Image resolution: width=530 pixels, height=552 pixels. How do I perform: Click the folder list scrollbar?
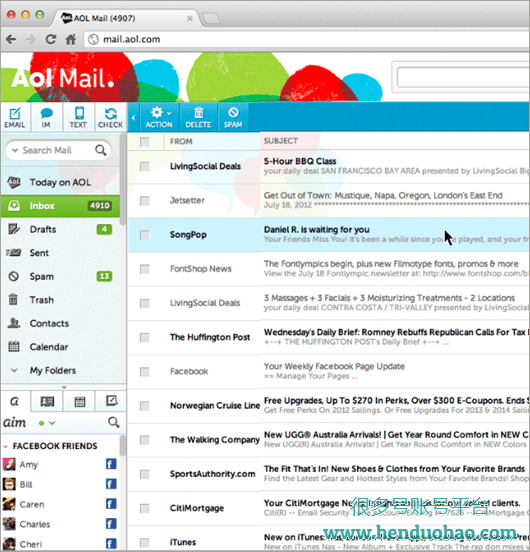coord(122,180)
